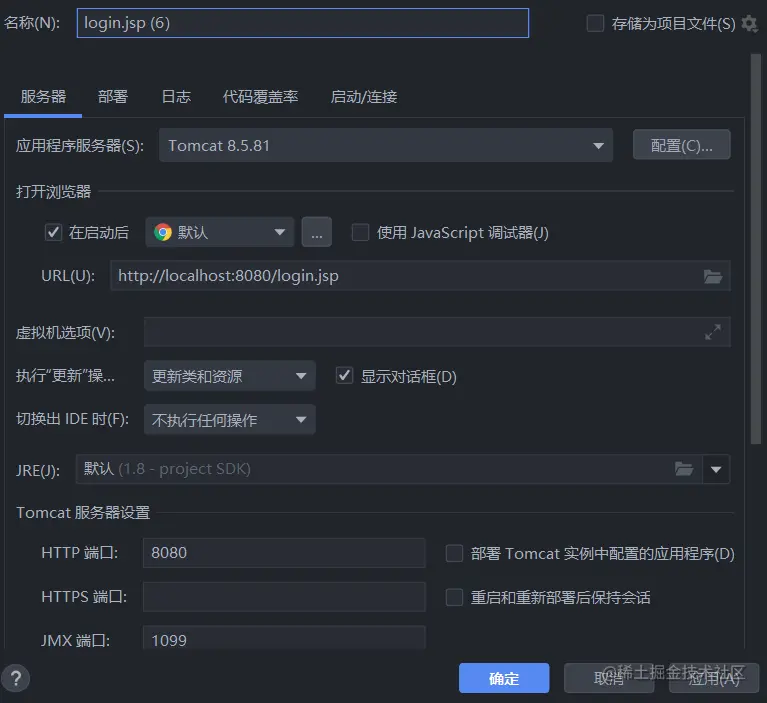Toggle the 显示对话框 checkbox
The height and width of the screenshot is (703, 767).
point(344,376)
